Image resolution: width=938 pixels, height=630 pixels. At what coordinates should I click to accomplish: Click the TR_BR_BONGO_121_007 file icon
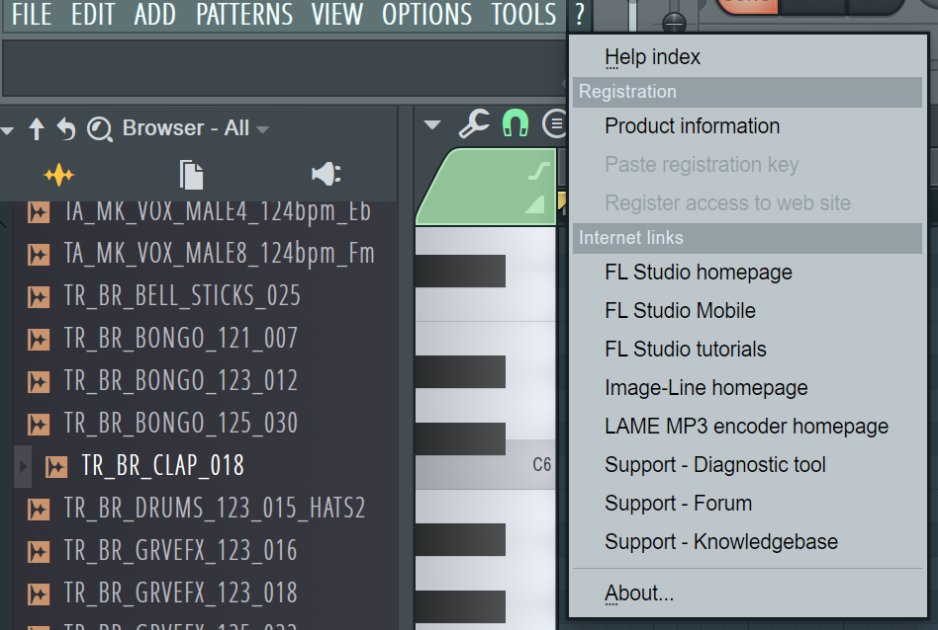[x=38, y=339]
